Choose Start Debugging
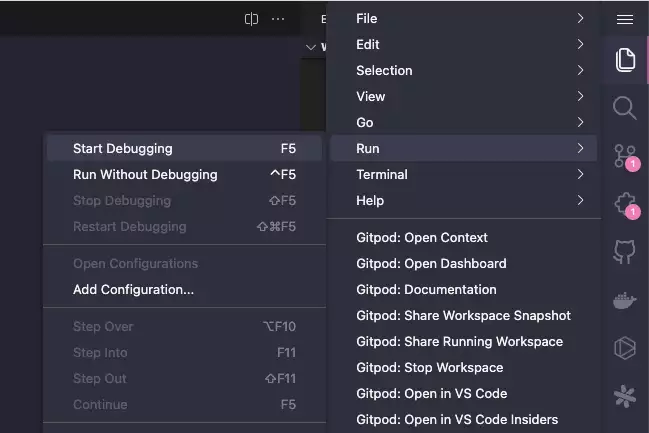The width and height of the screenshot is (649, 433). click(184, 148)
